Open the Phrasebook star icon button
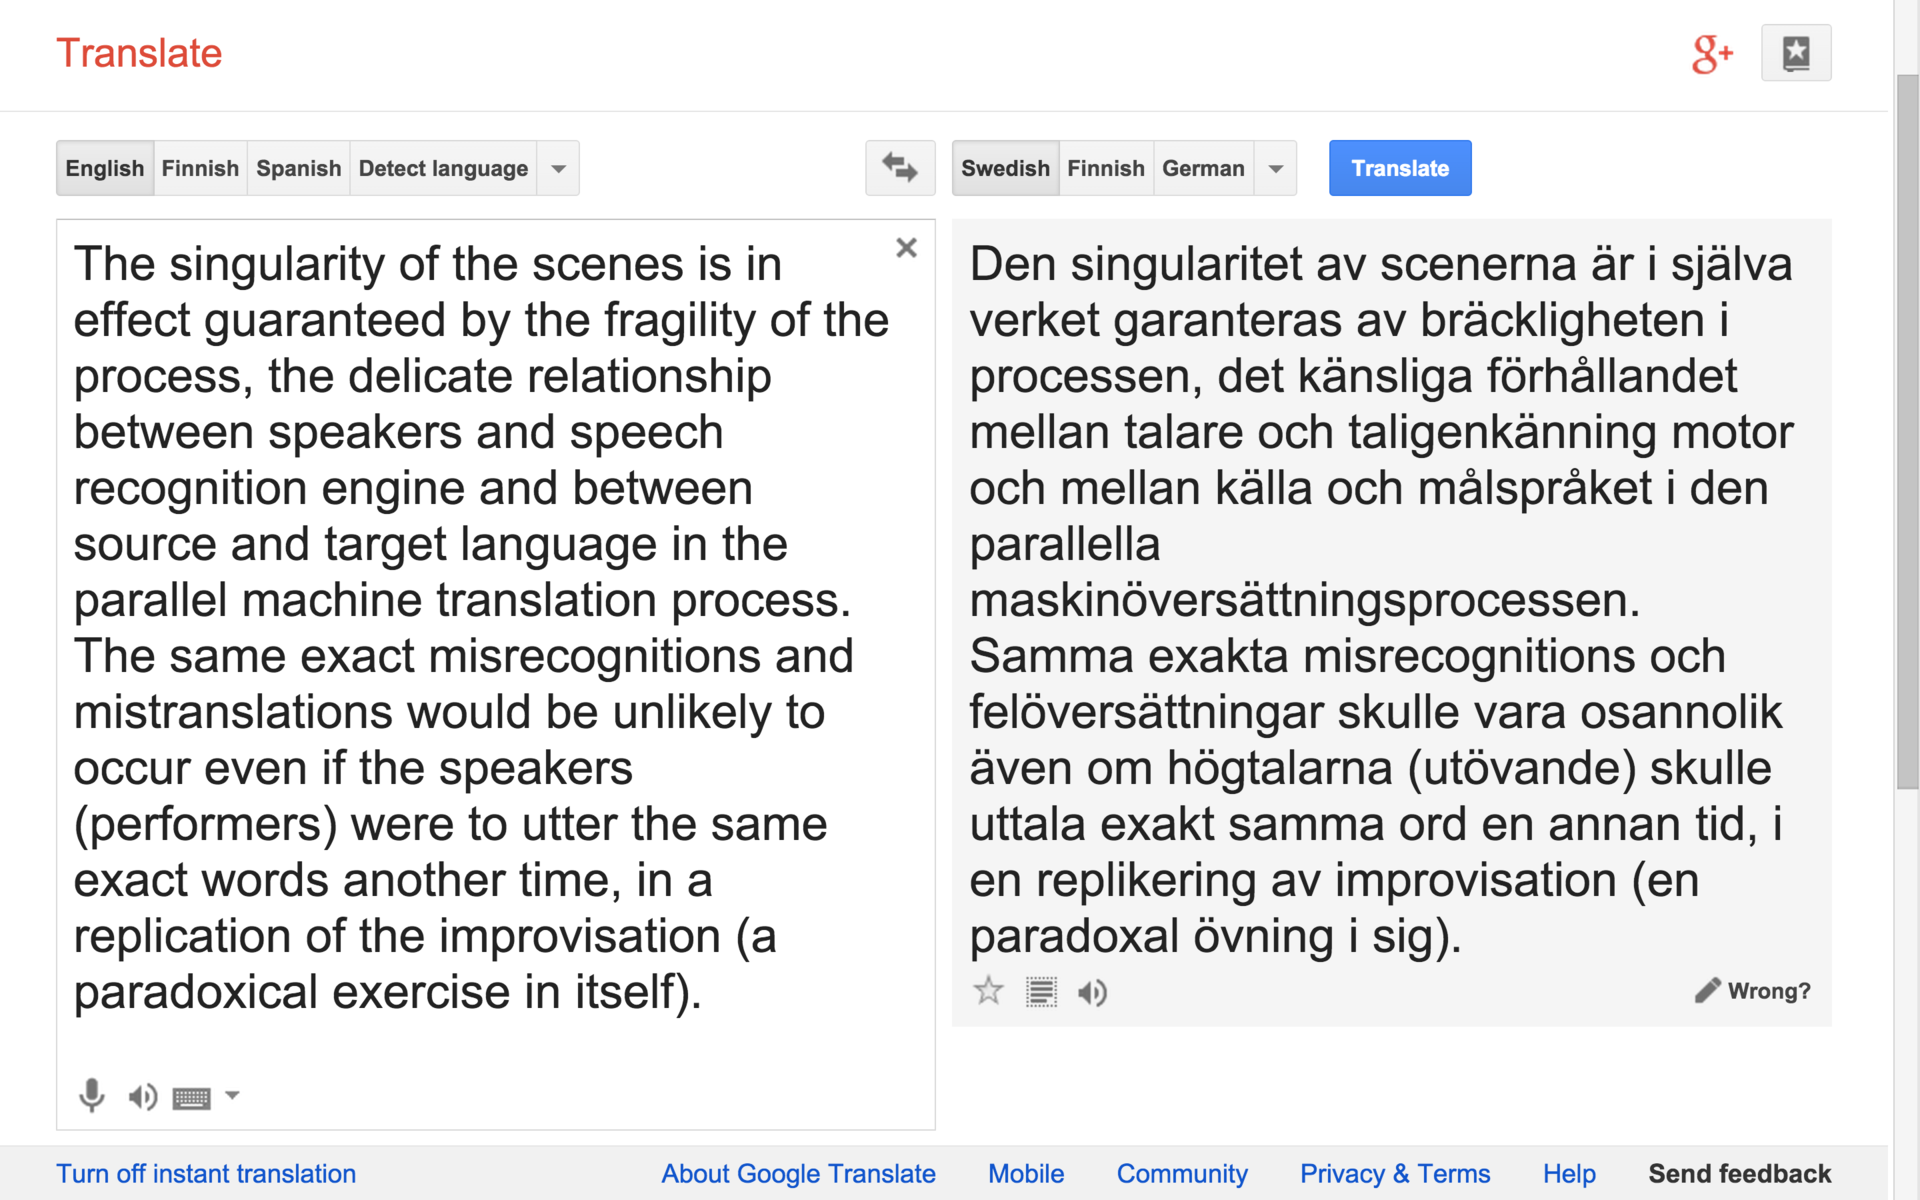The image size is (1920, 1200). (1796, 53)
